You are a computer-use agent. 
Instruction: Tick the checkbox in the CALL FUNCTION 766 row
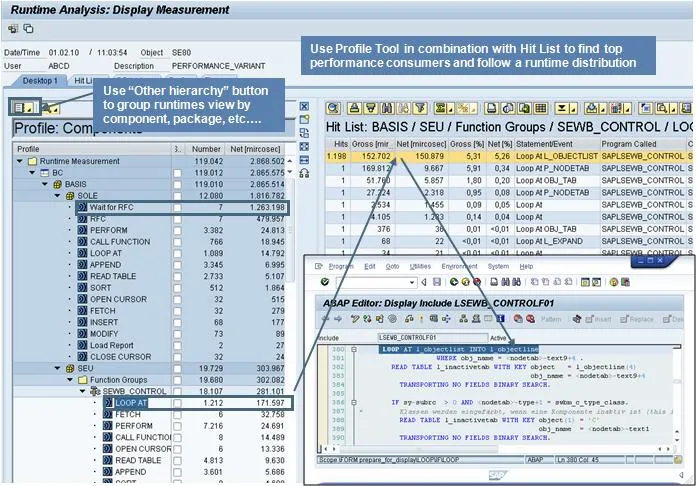[177, 242]
